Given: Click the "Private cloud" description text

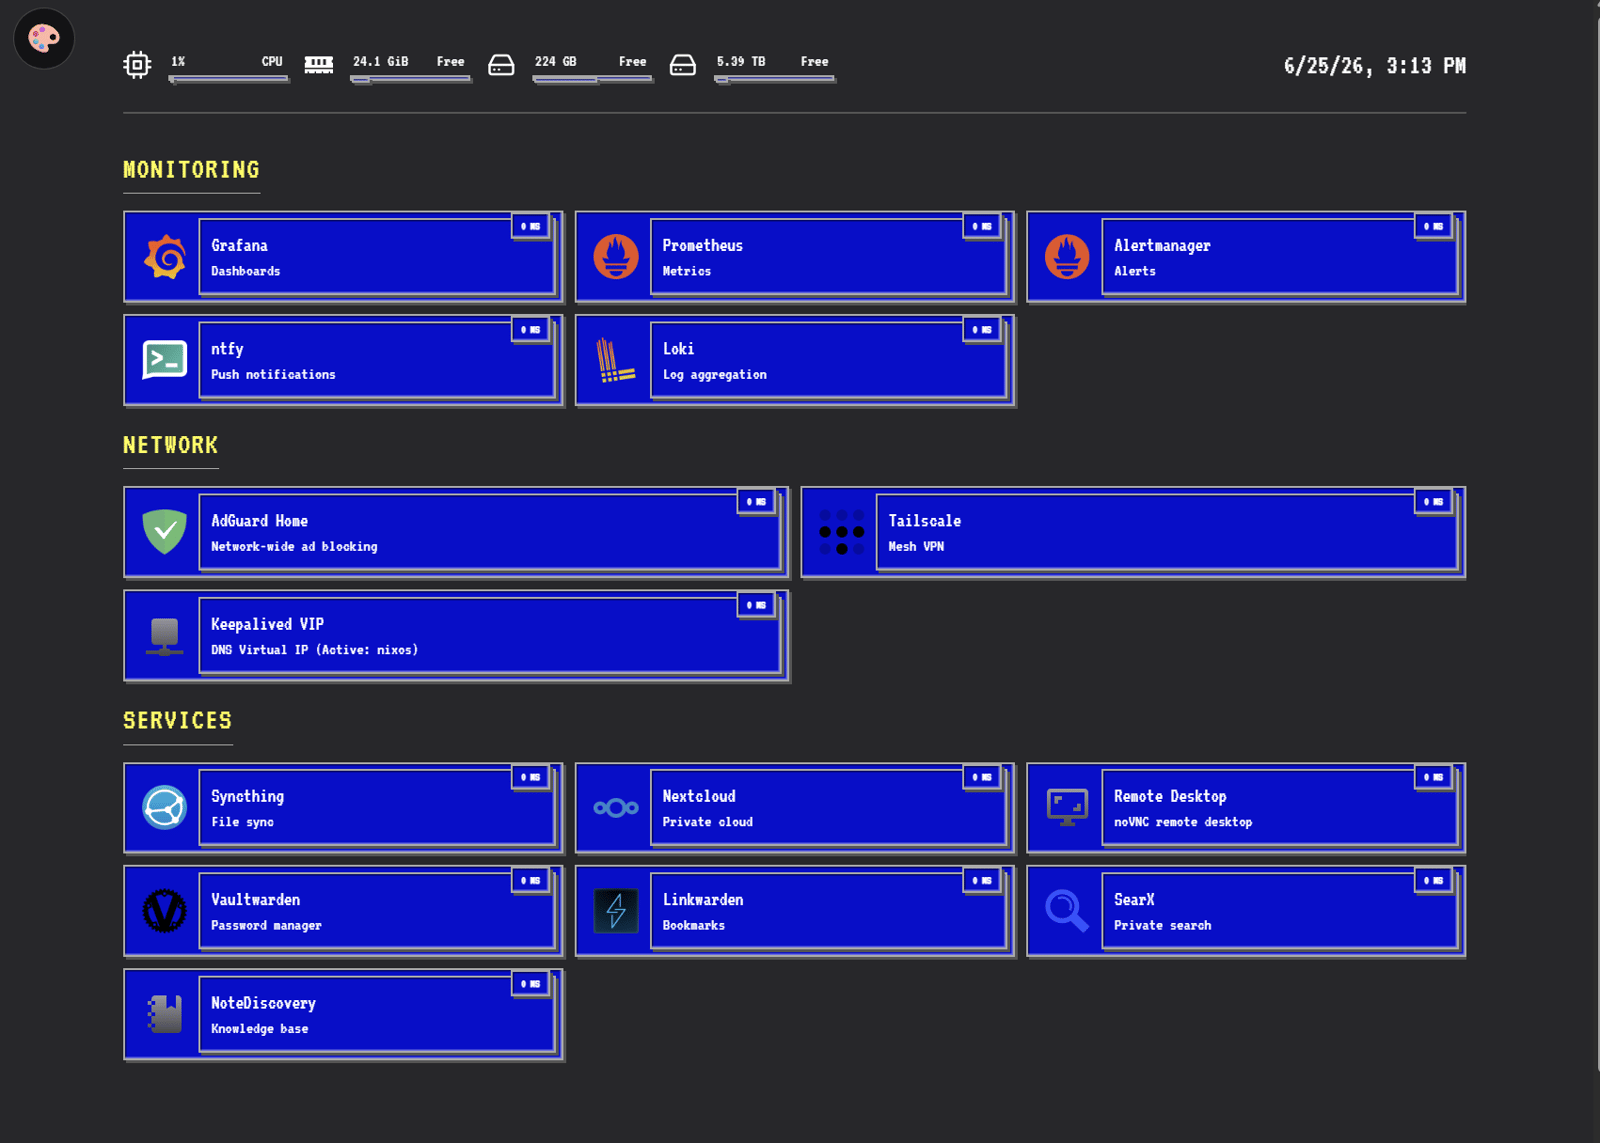Looking at the screenshot, I should (707, 822).
